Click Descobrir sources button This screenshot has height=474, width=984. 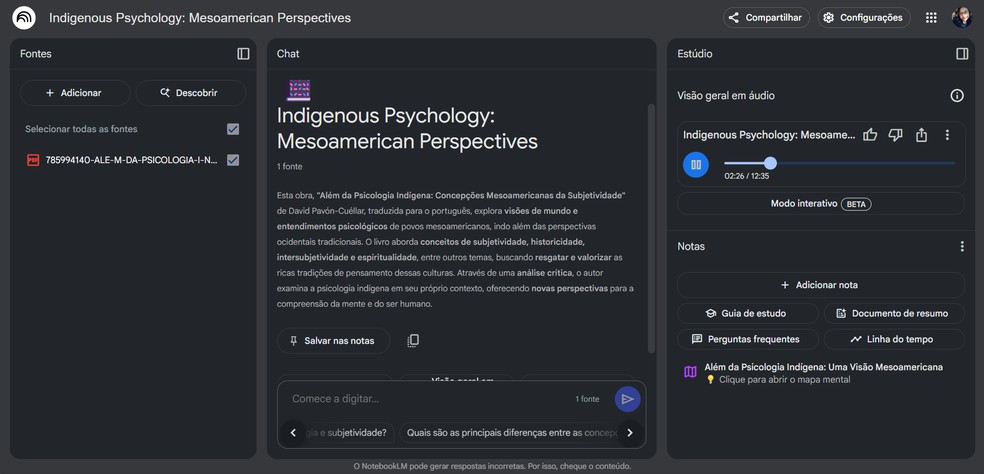point(191,93)
